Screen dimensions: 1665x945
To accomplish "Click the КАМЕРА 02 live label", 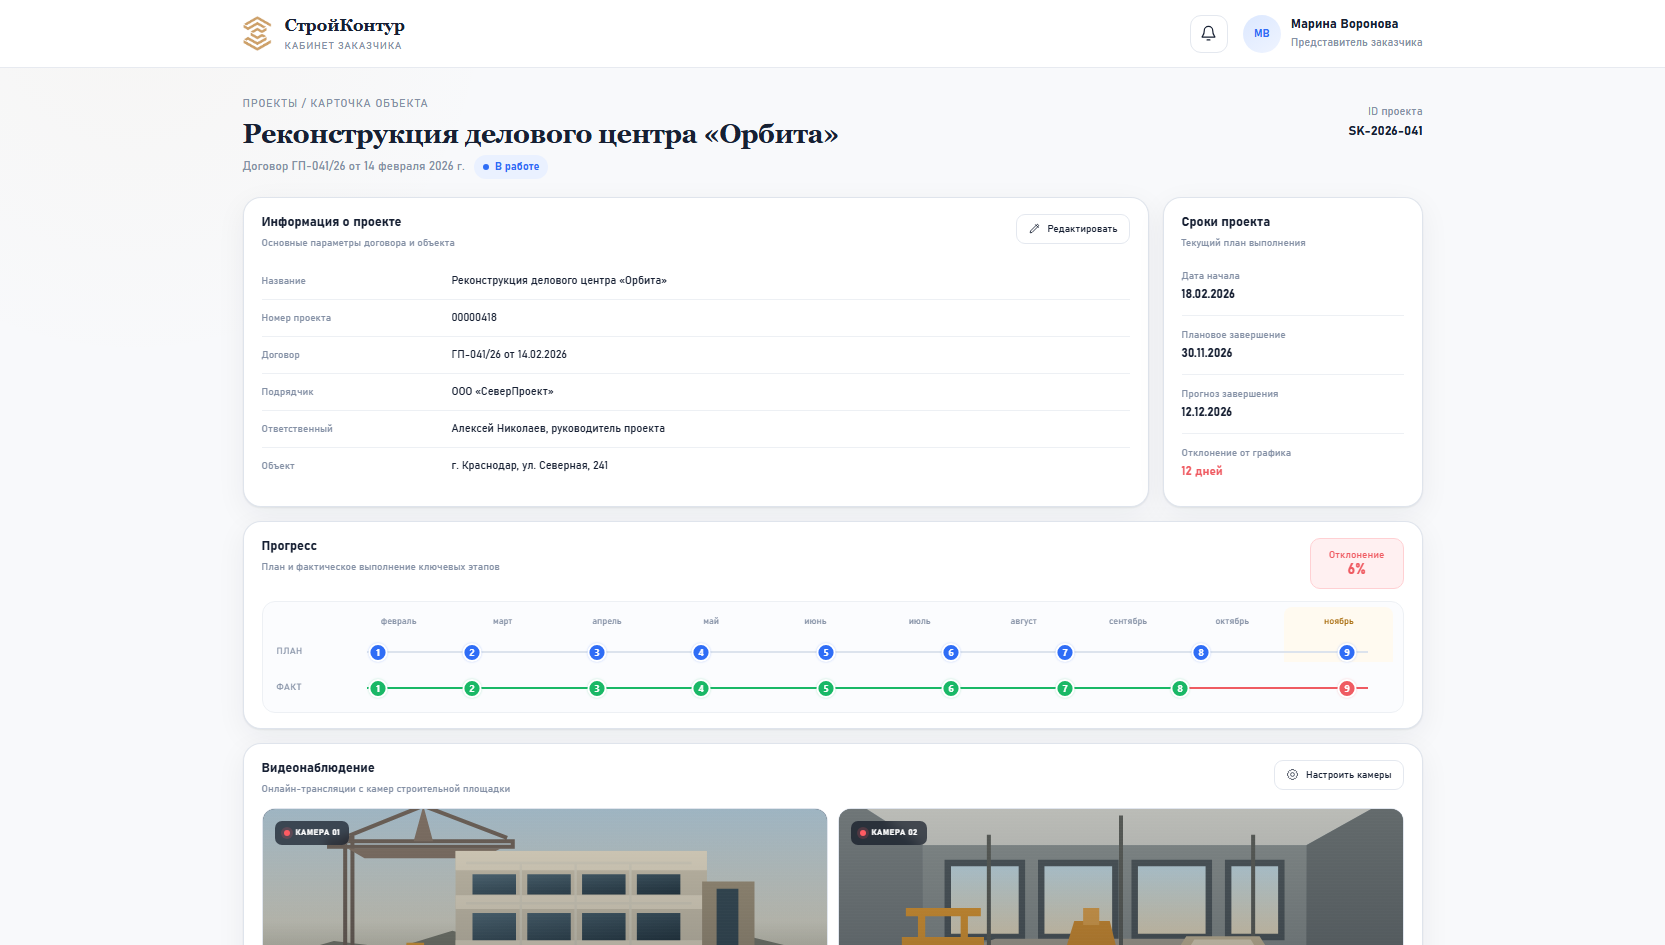I will [889, 832].
